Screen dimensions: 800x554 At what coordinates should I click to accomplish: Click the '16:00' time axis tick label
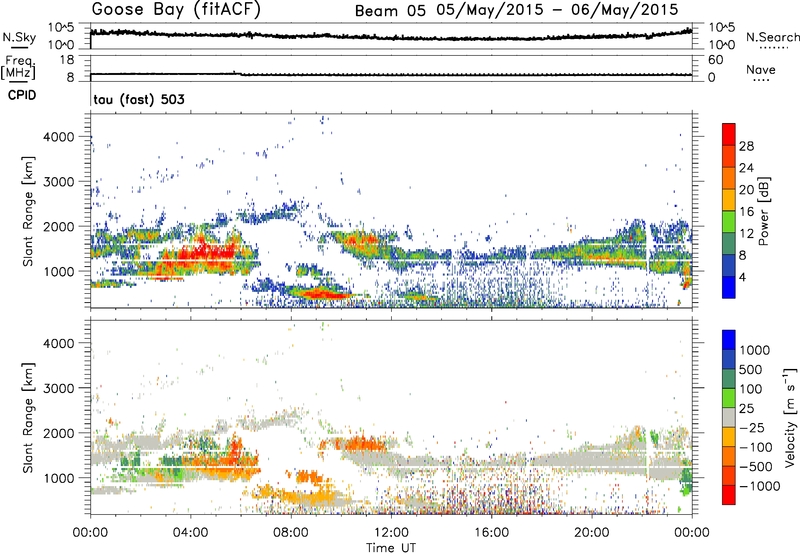pos(491,533)
